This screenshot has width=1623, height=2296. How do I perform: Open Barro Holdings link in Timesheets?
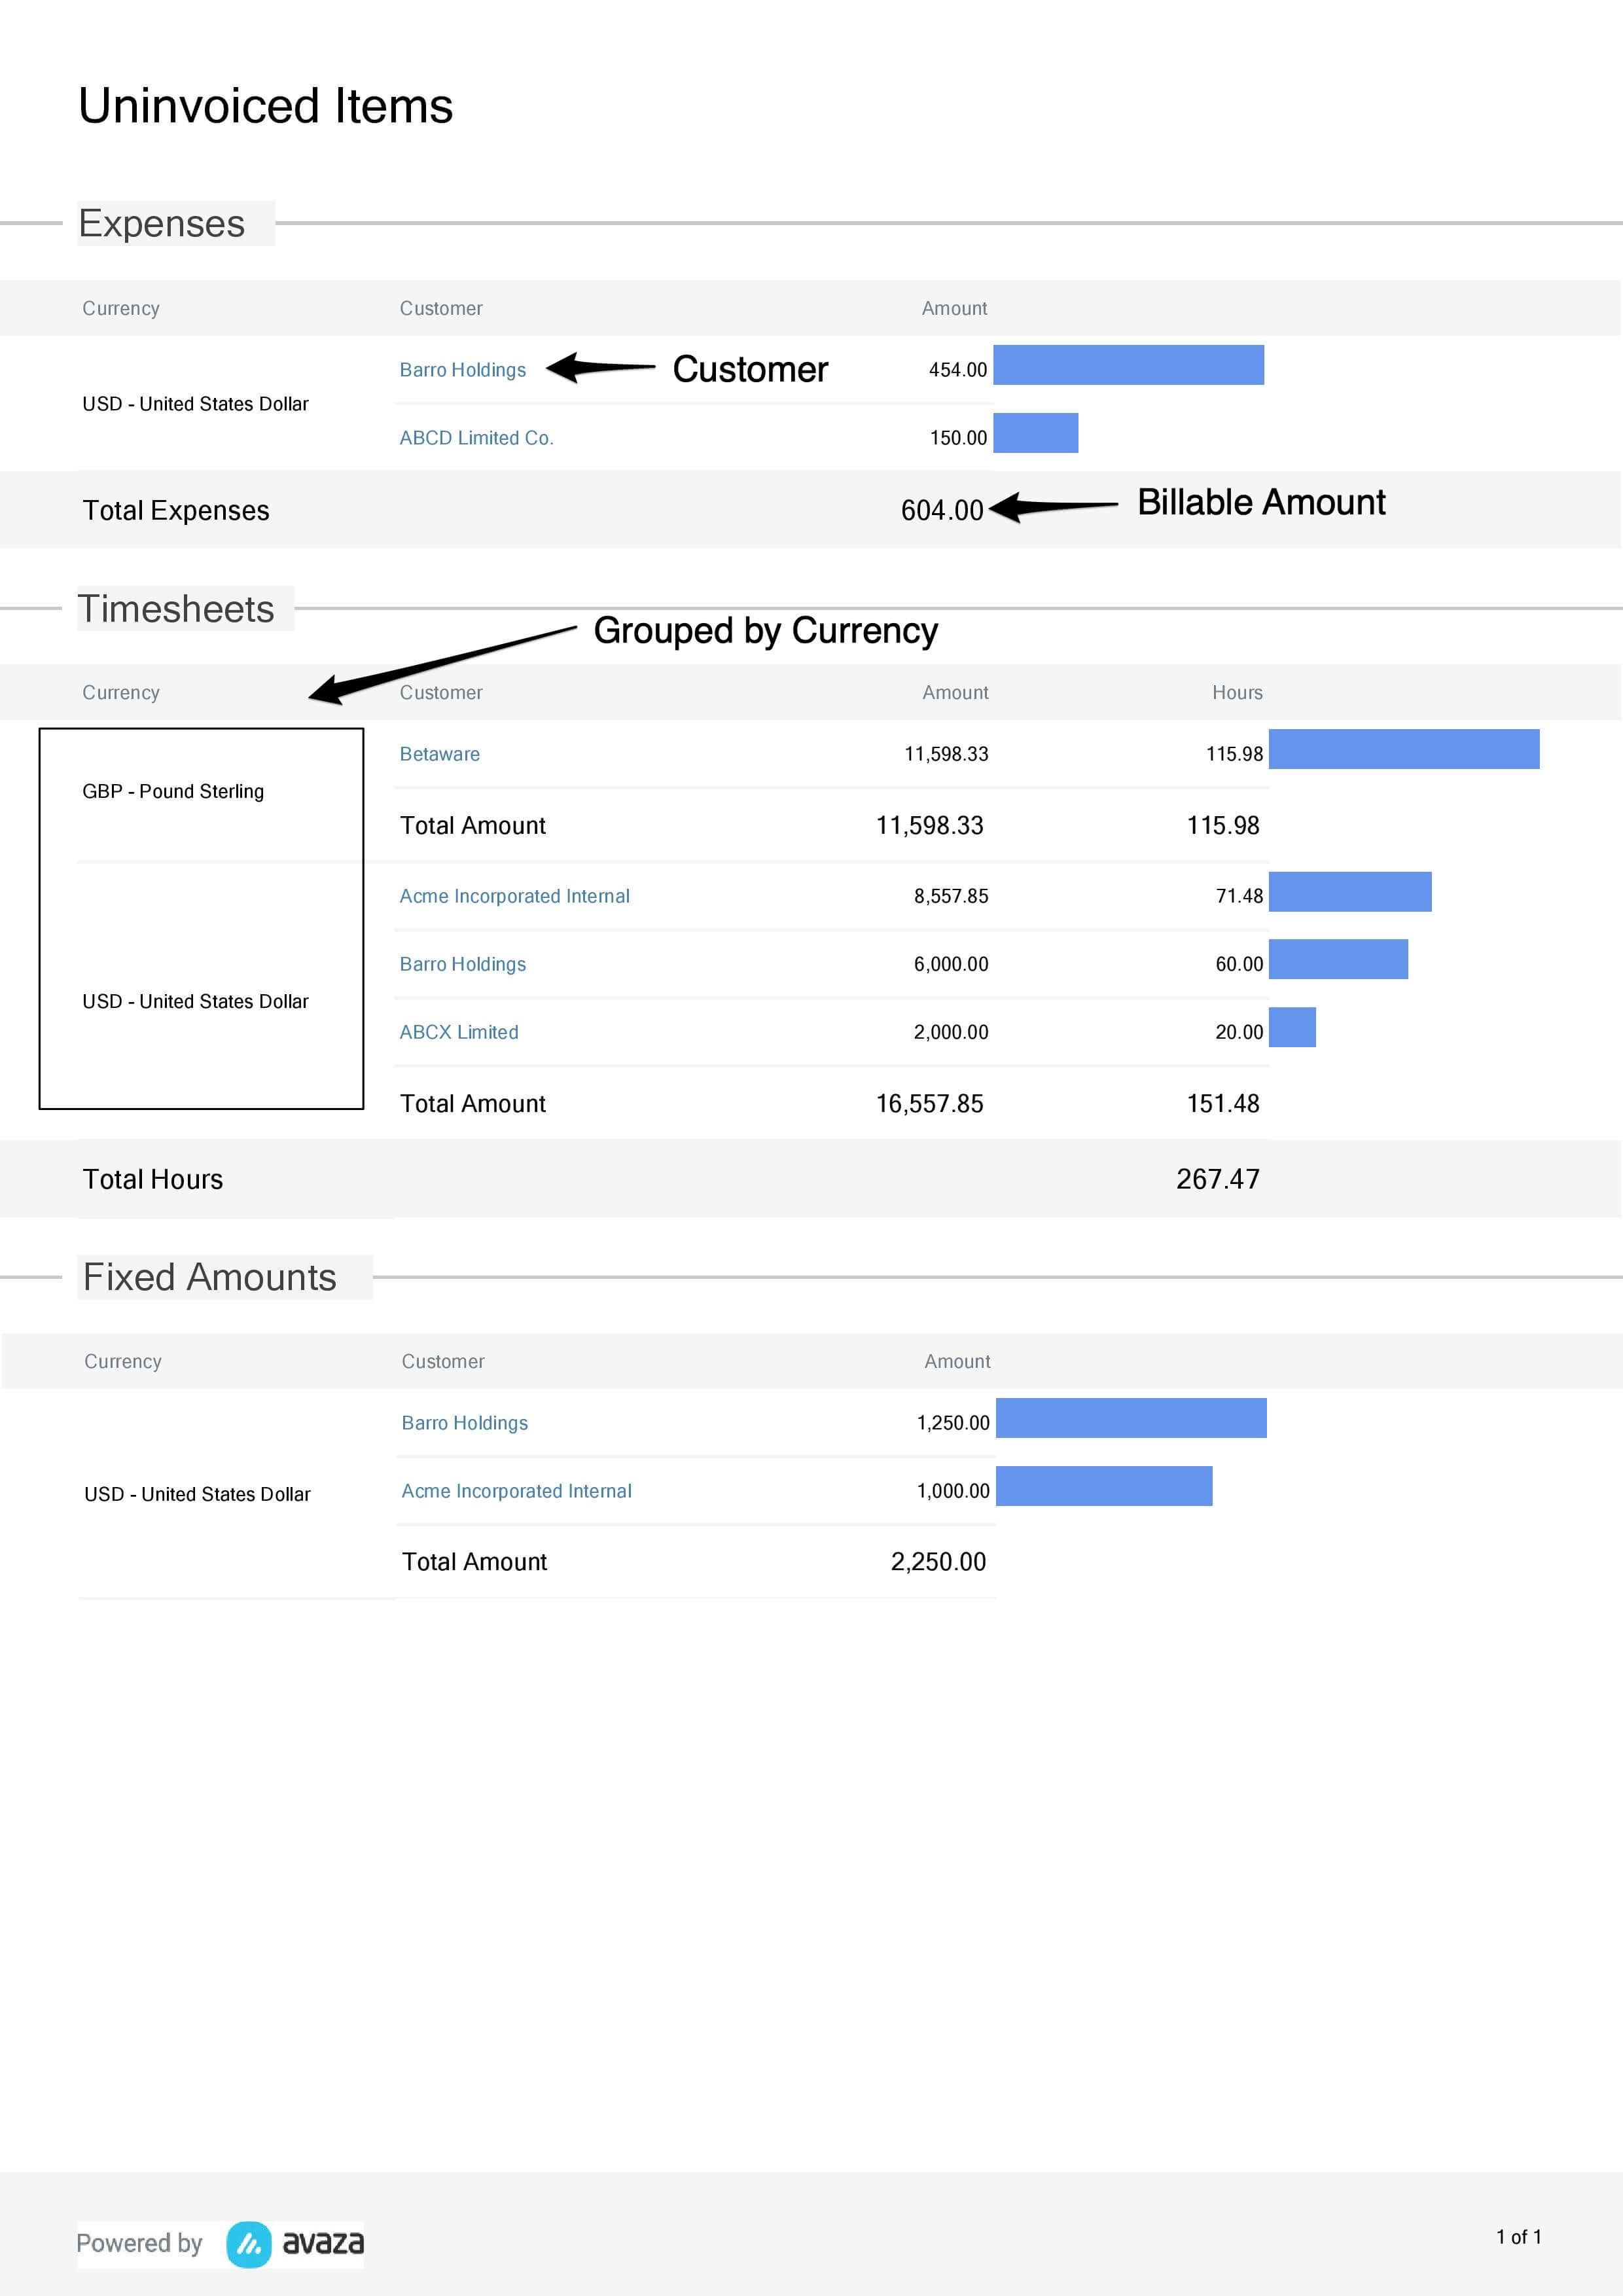462,964
